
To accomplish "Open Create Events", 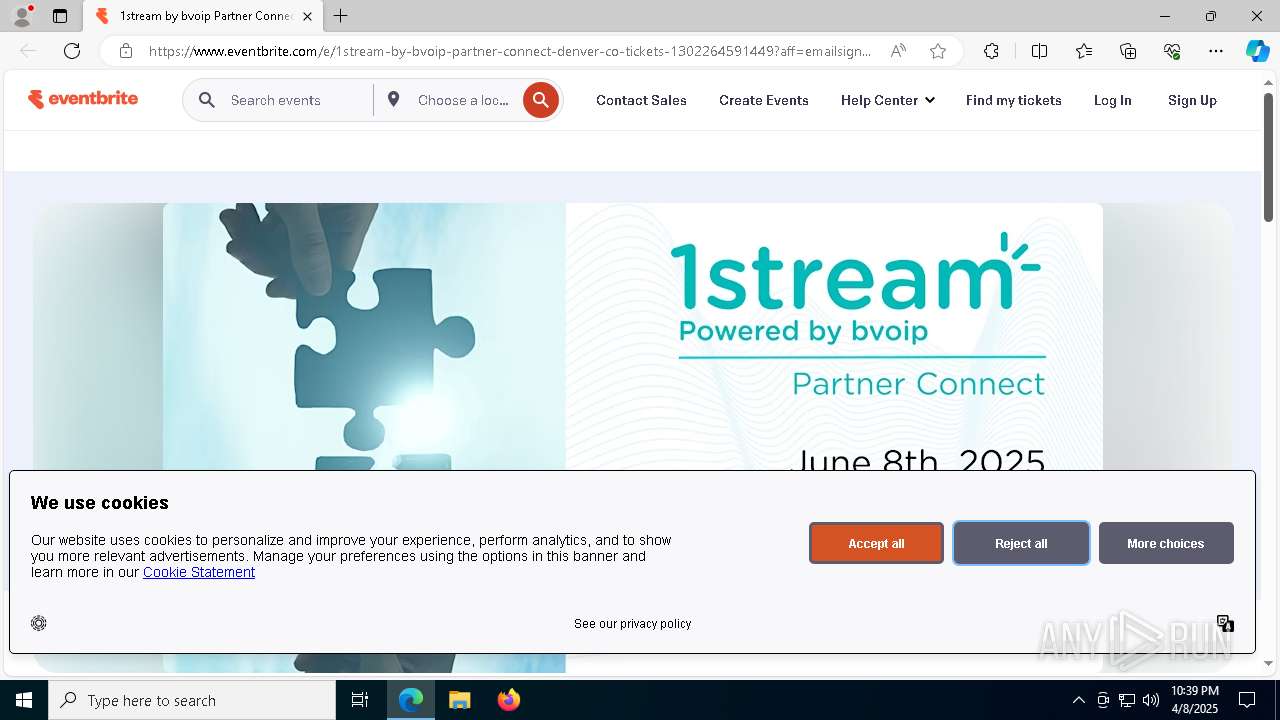I will coord(763,100).
